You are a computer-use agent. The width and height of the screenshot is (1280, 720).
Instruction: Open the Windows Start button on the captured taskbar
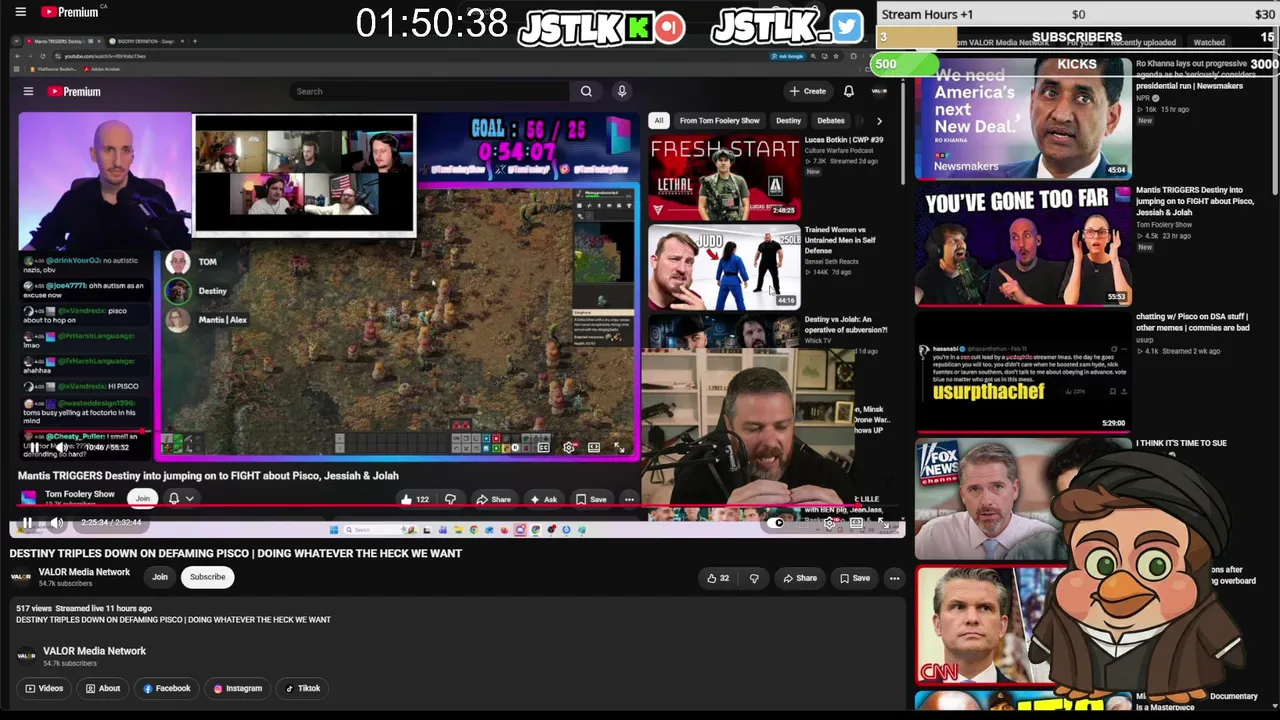pyautogui.click(x=334, y=529)
